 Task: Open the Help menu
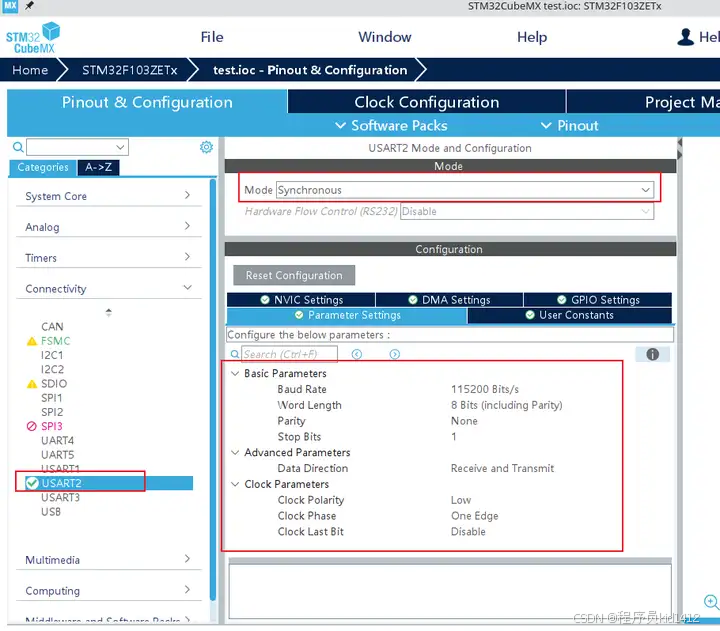532,37
